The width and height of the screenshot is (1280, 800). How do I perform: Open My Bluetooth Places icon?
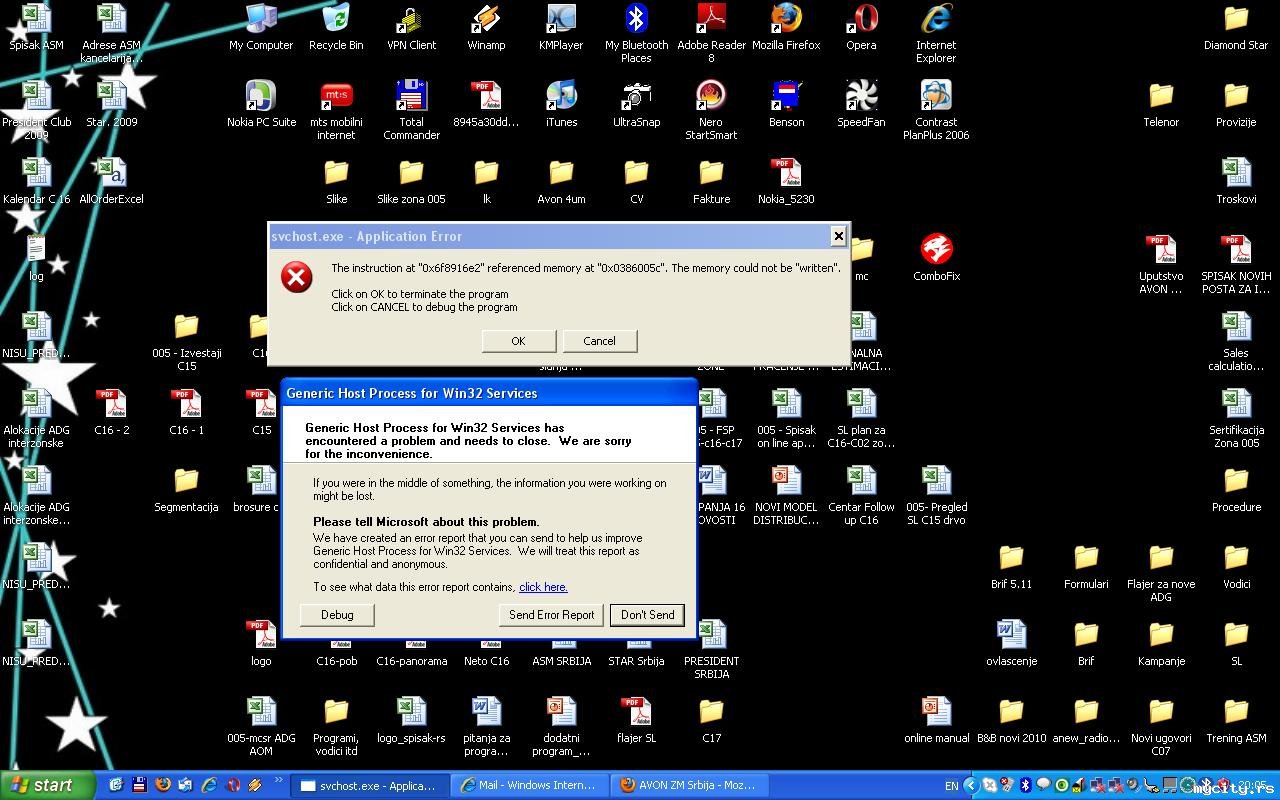[x=636, y=33]
